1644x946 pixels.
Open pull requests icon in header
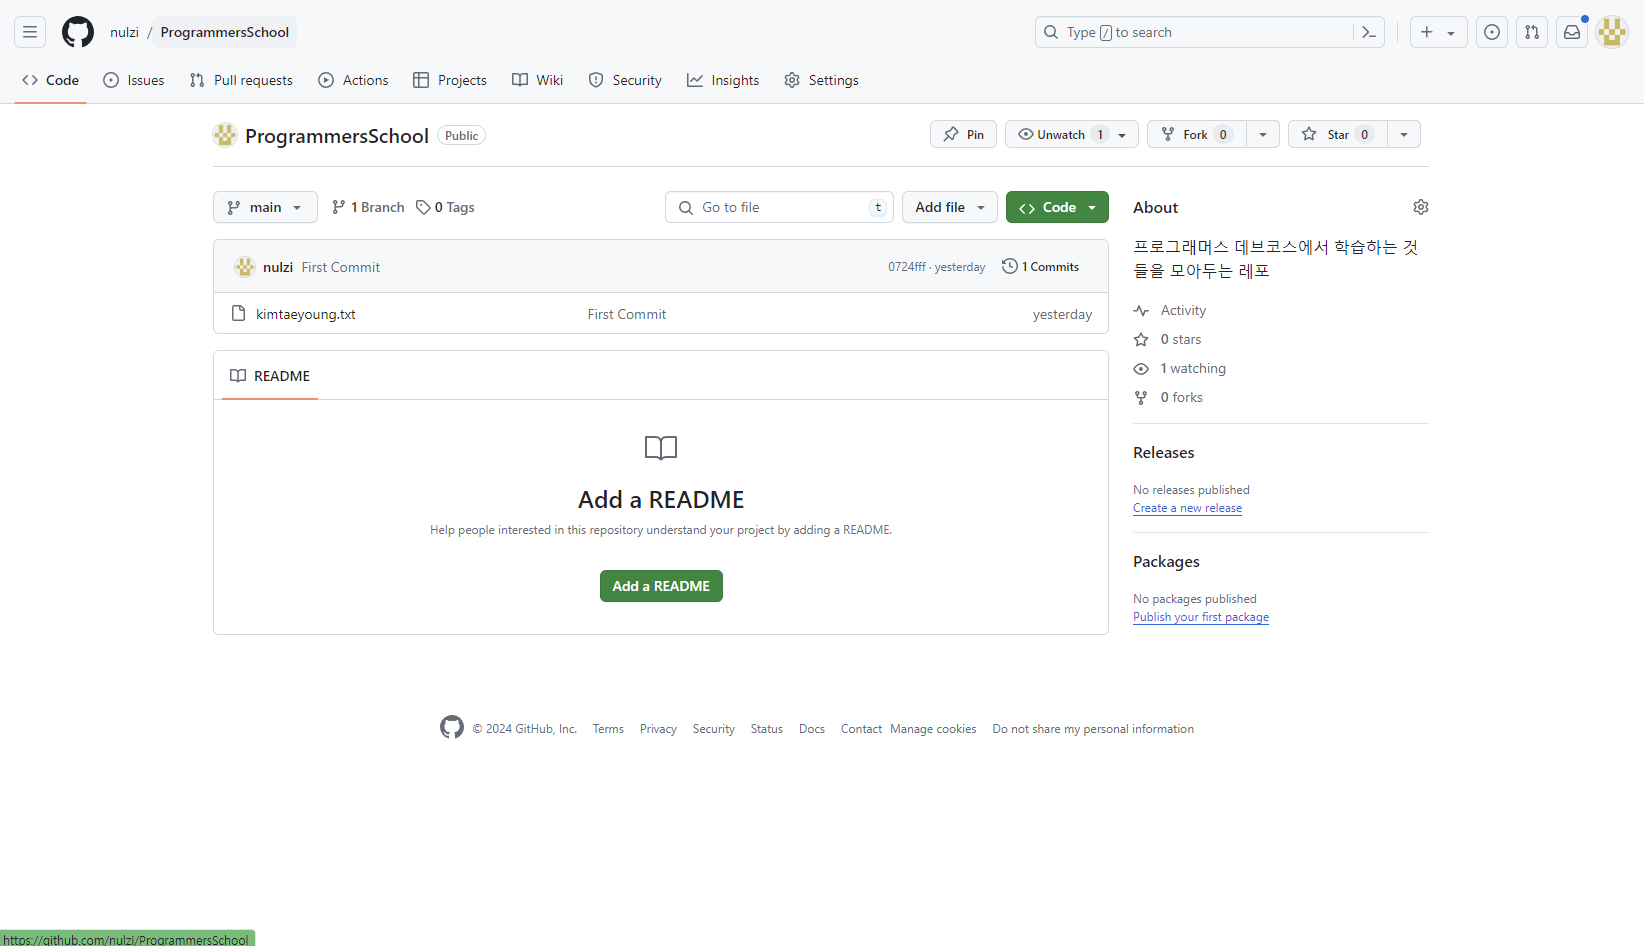(1532, 32)
